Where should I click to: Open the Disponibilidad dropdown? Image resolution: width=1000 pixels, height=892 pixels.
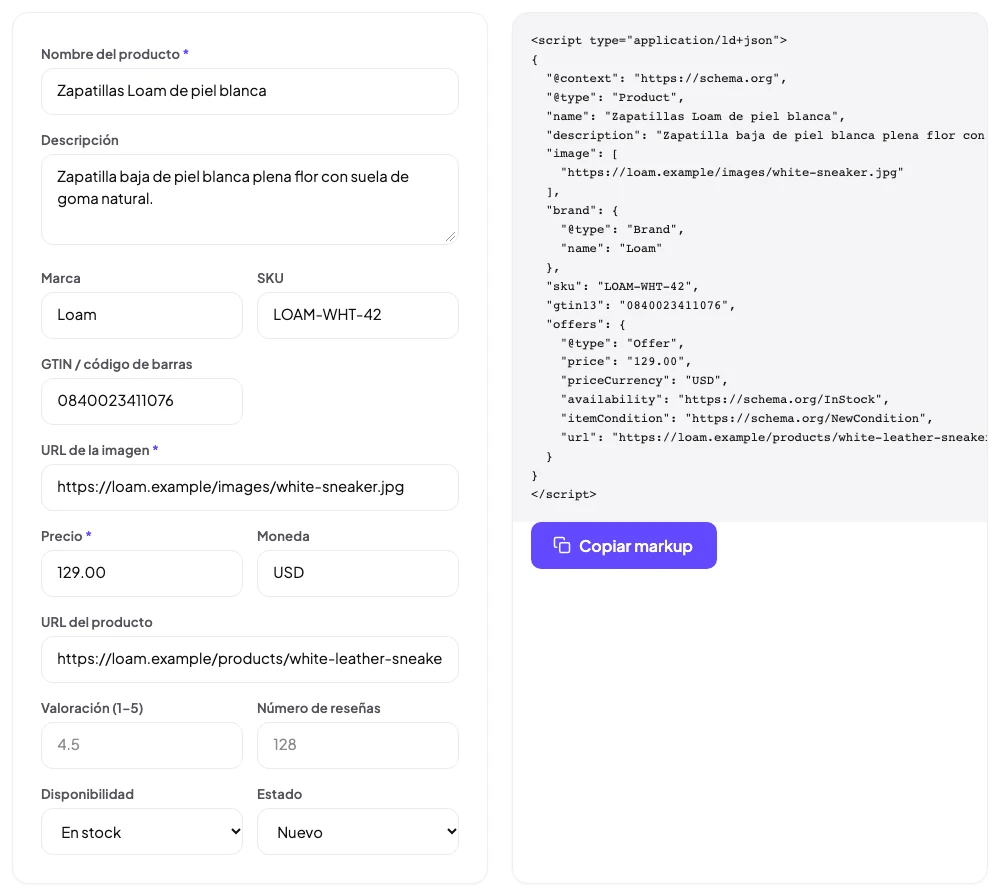pos(142,831)
